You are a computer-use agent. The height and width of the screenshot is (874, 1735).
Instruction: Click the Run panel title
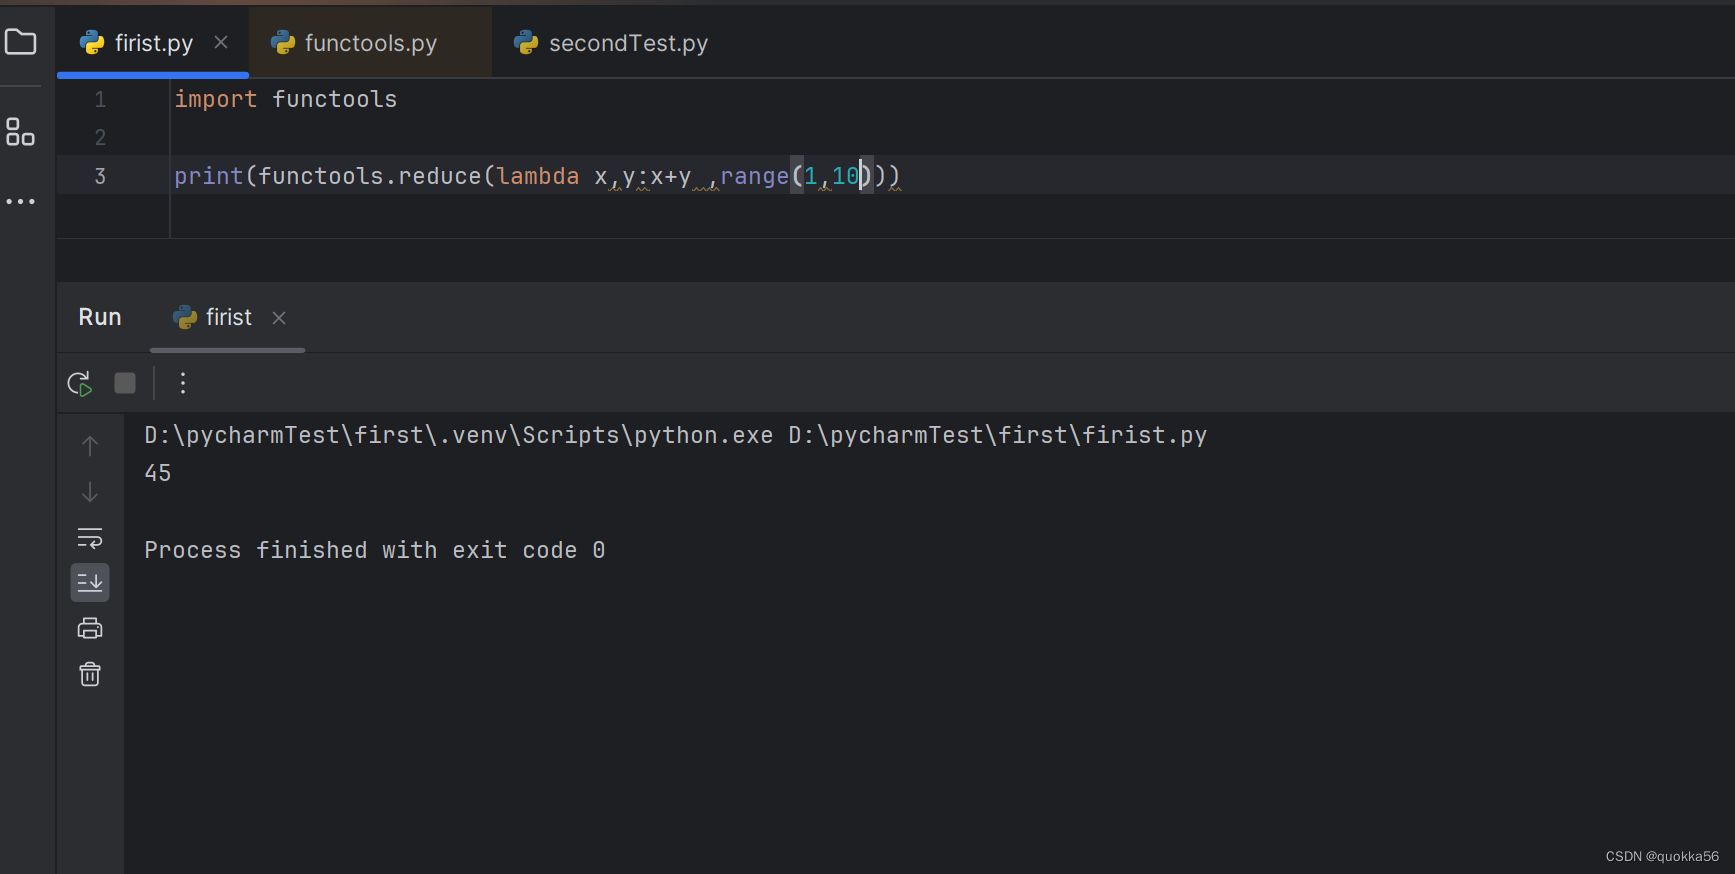100,317
